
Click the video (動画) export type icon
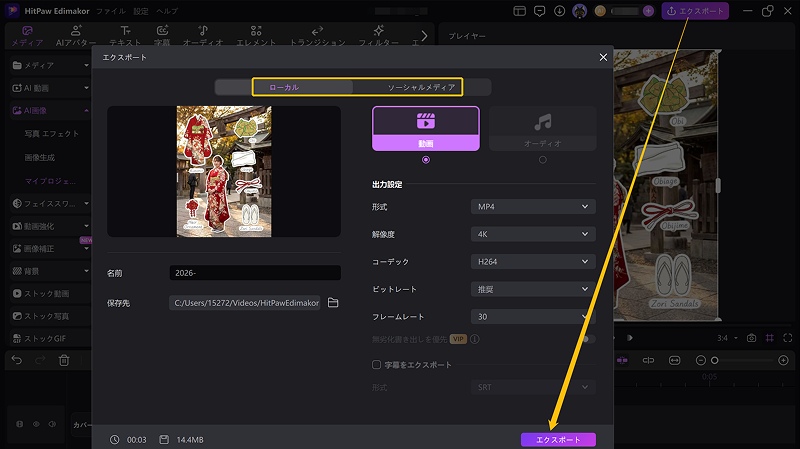pyautogui.click(x=425, y=122)
